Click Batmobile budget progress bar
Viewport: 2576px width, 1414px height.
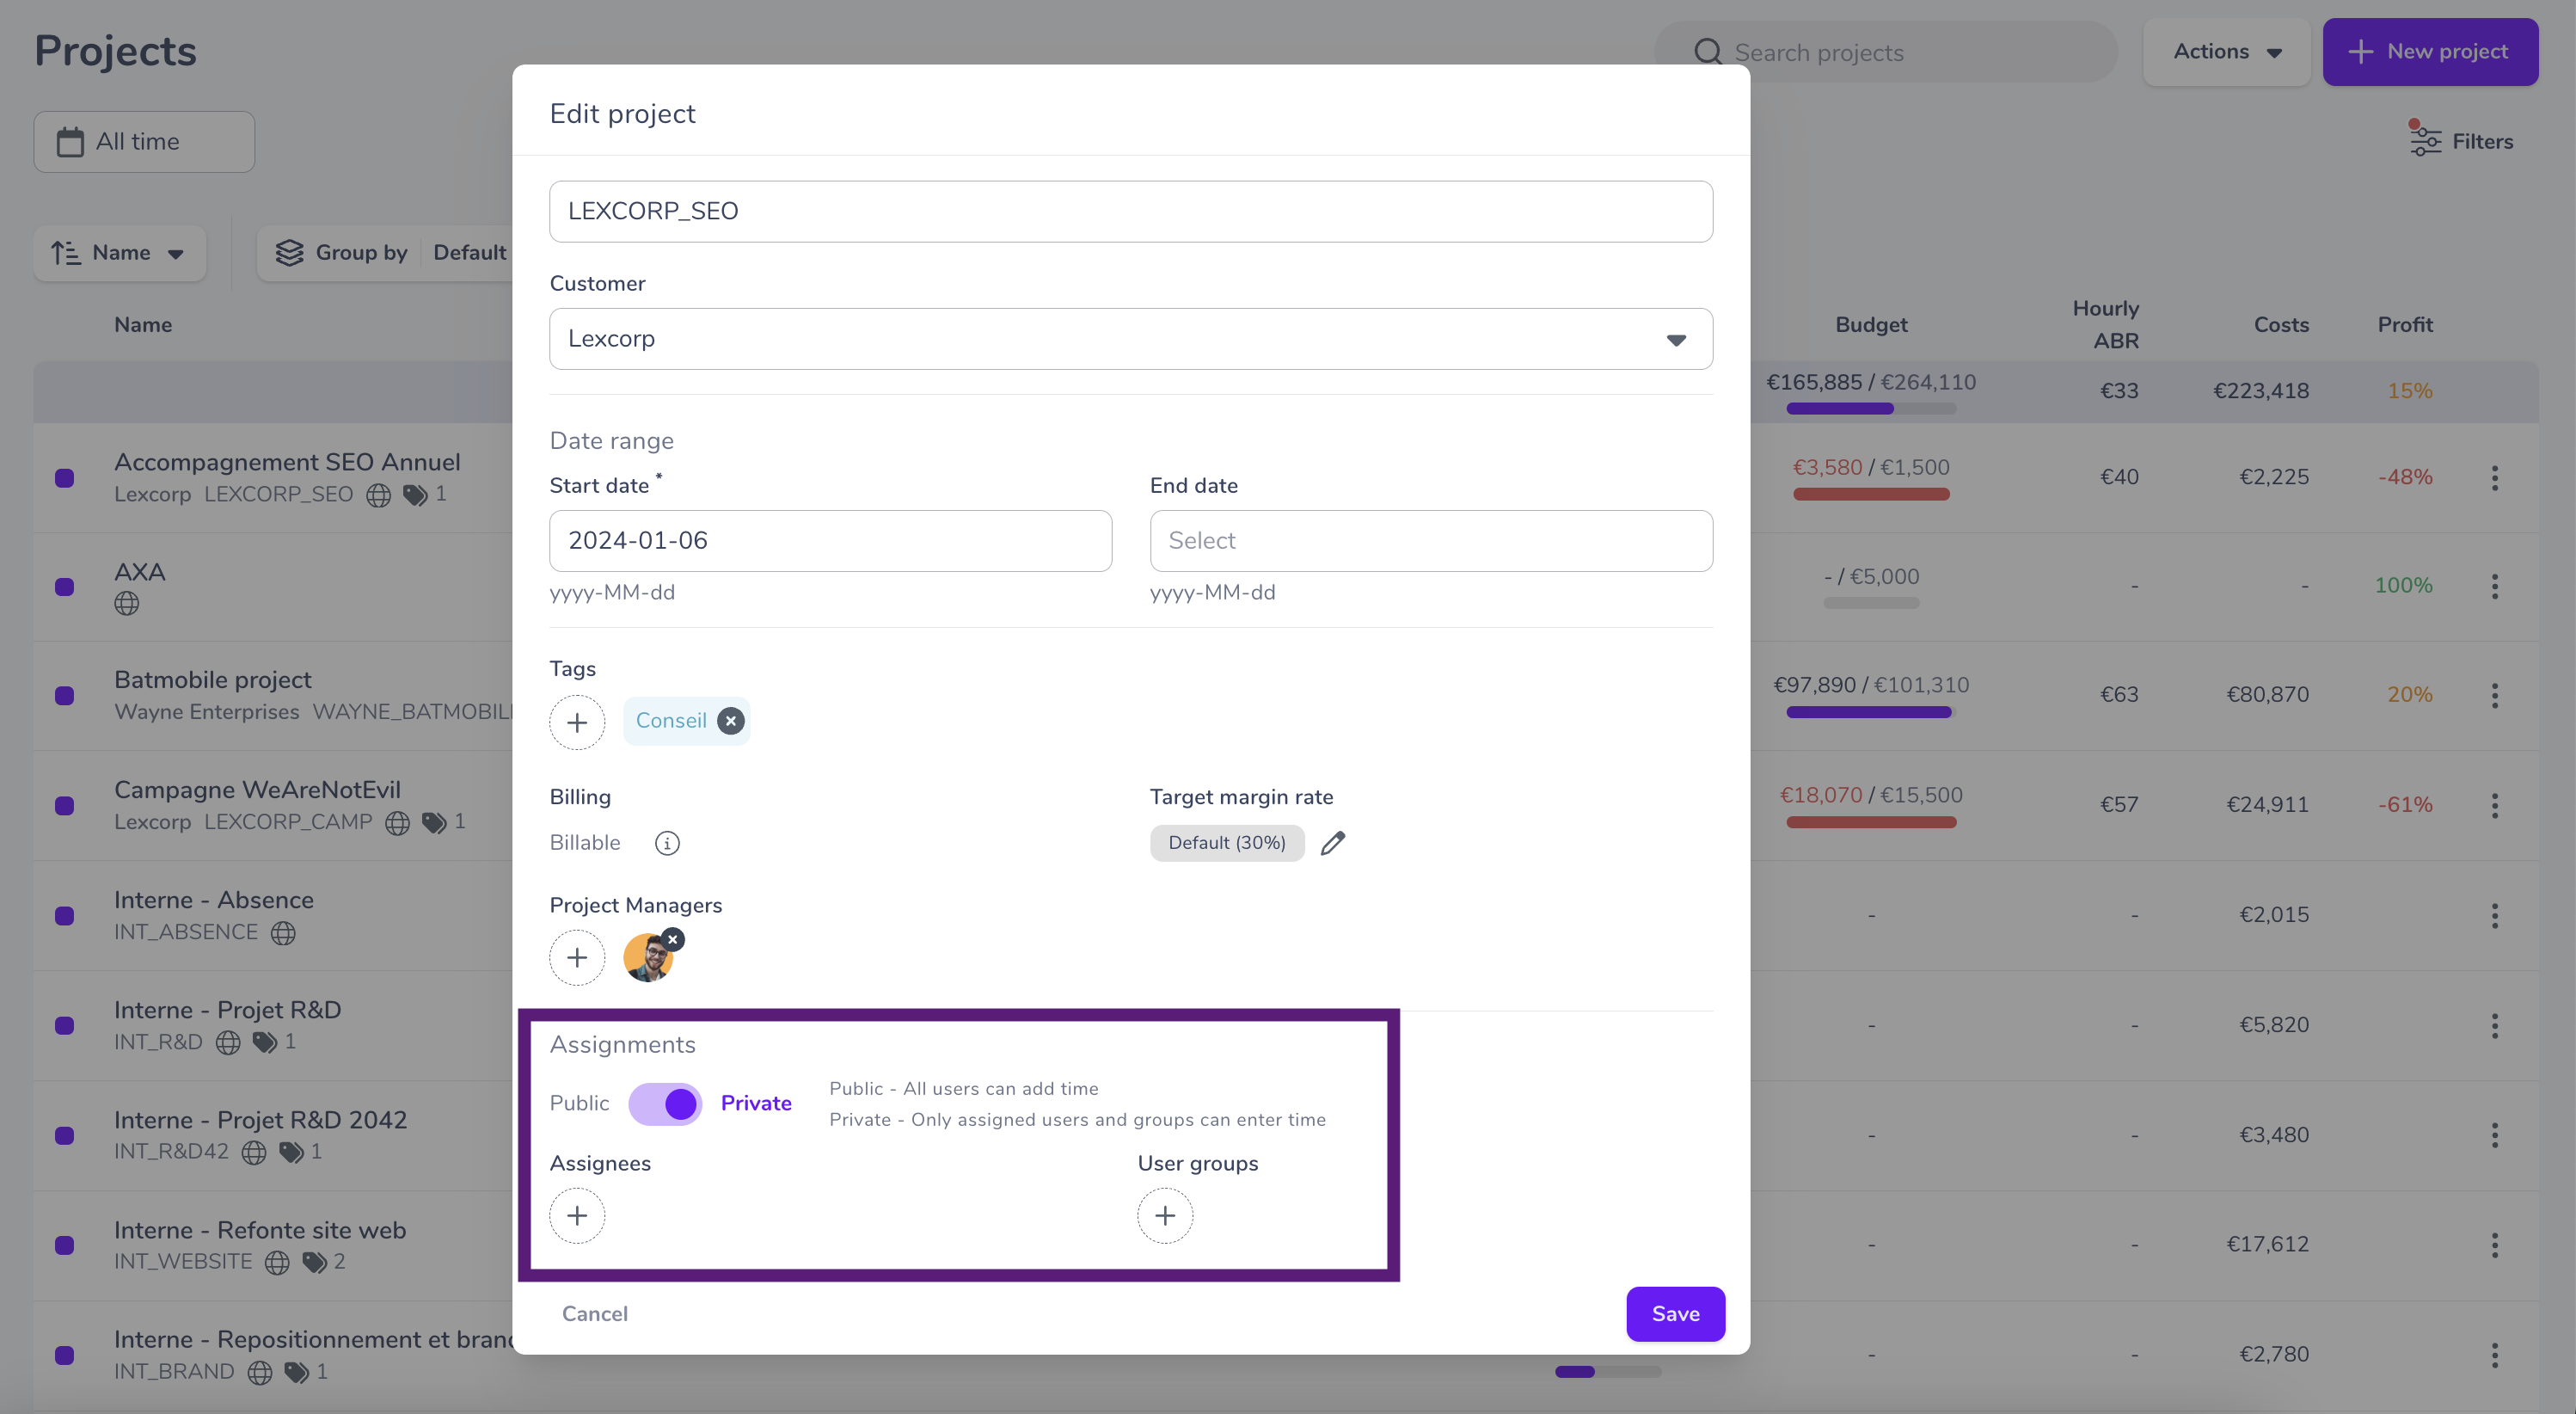point(1870,713)
